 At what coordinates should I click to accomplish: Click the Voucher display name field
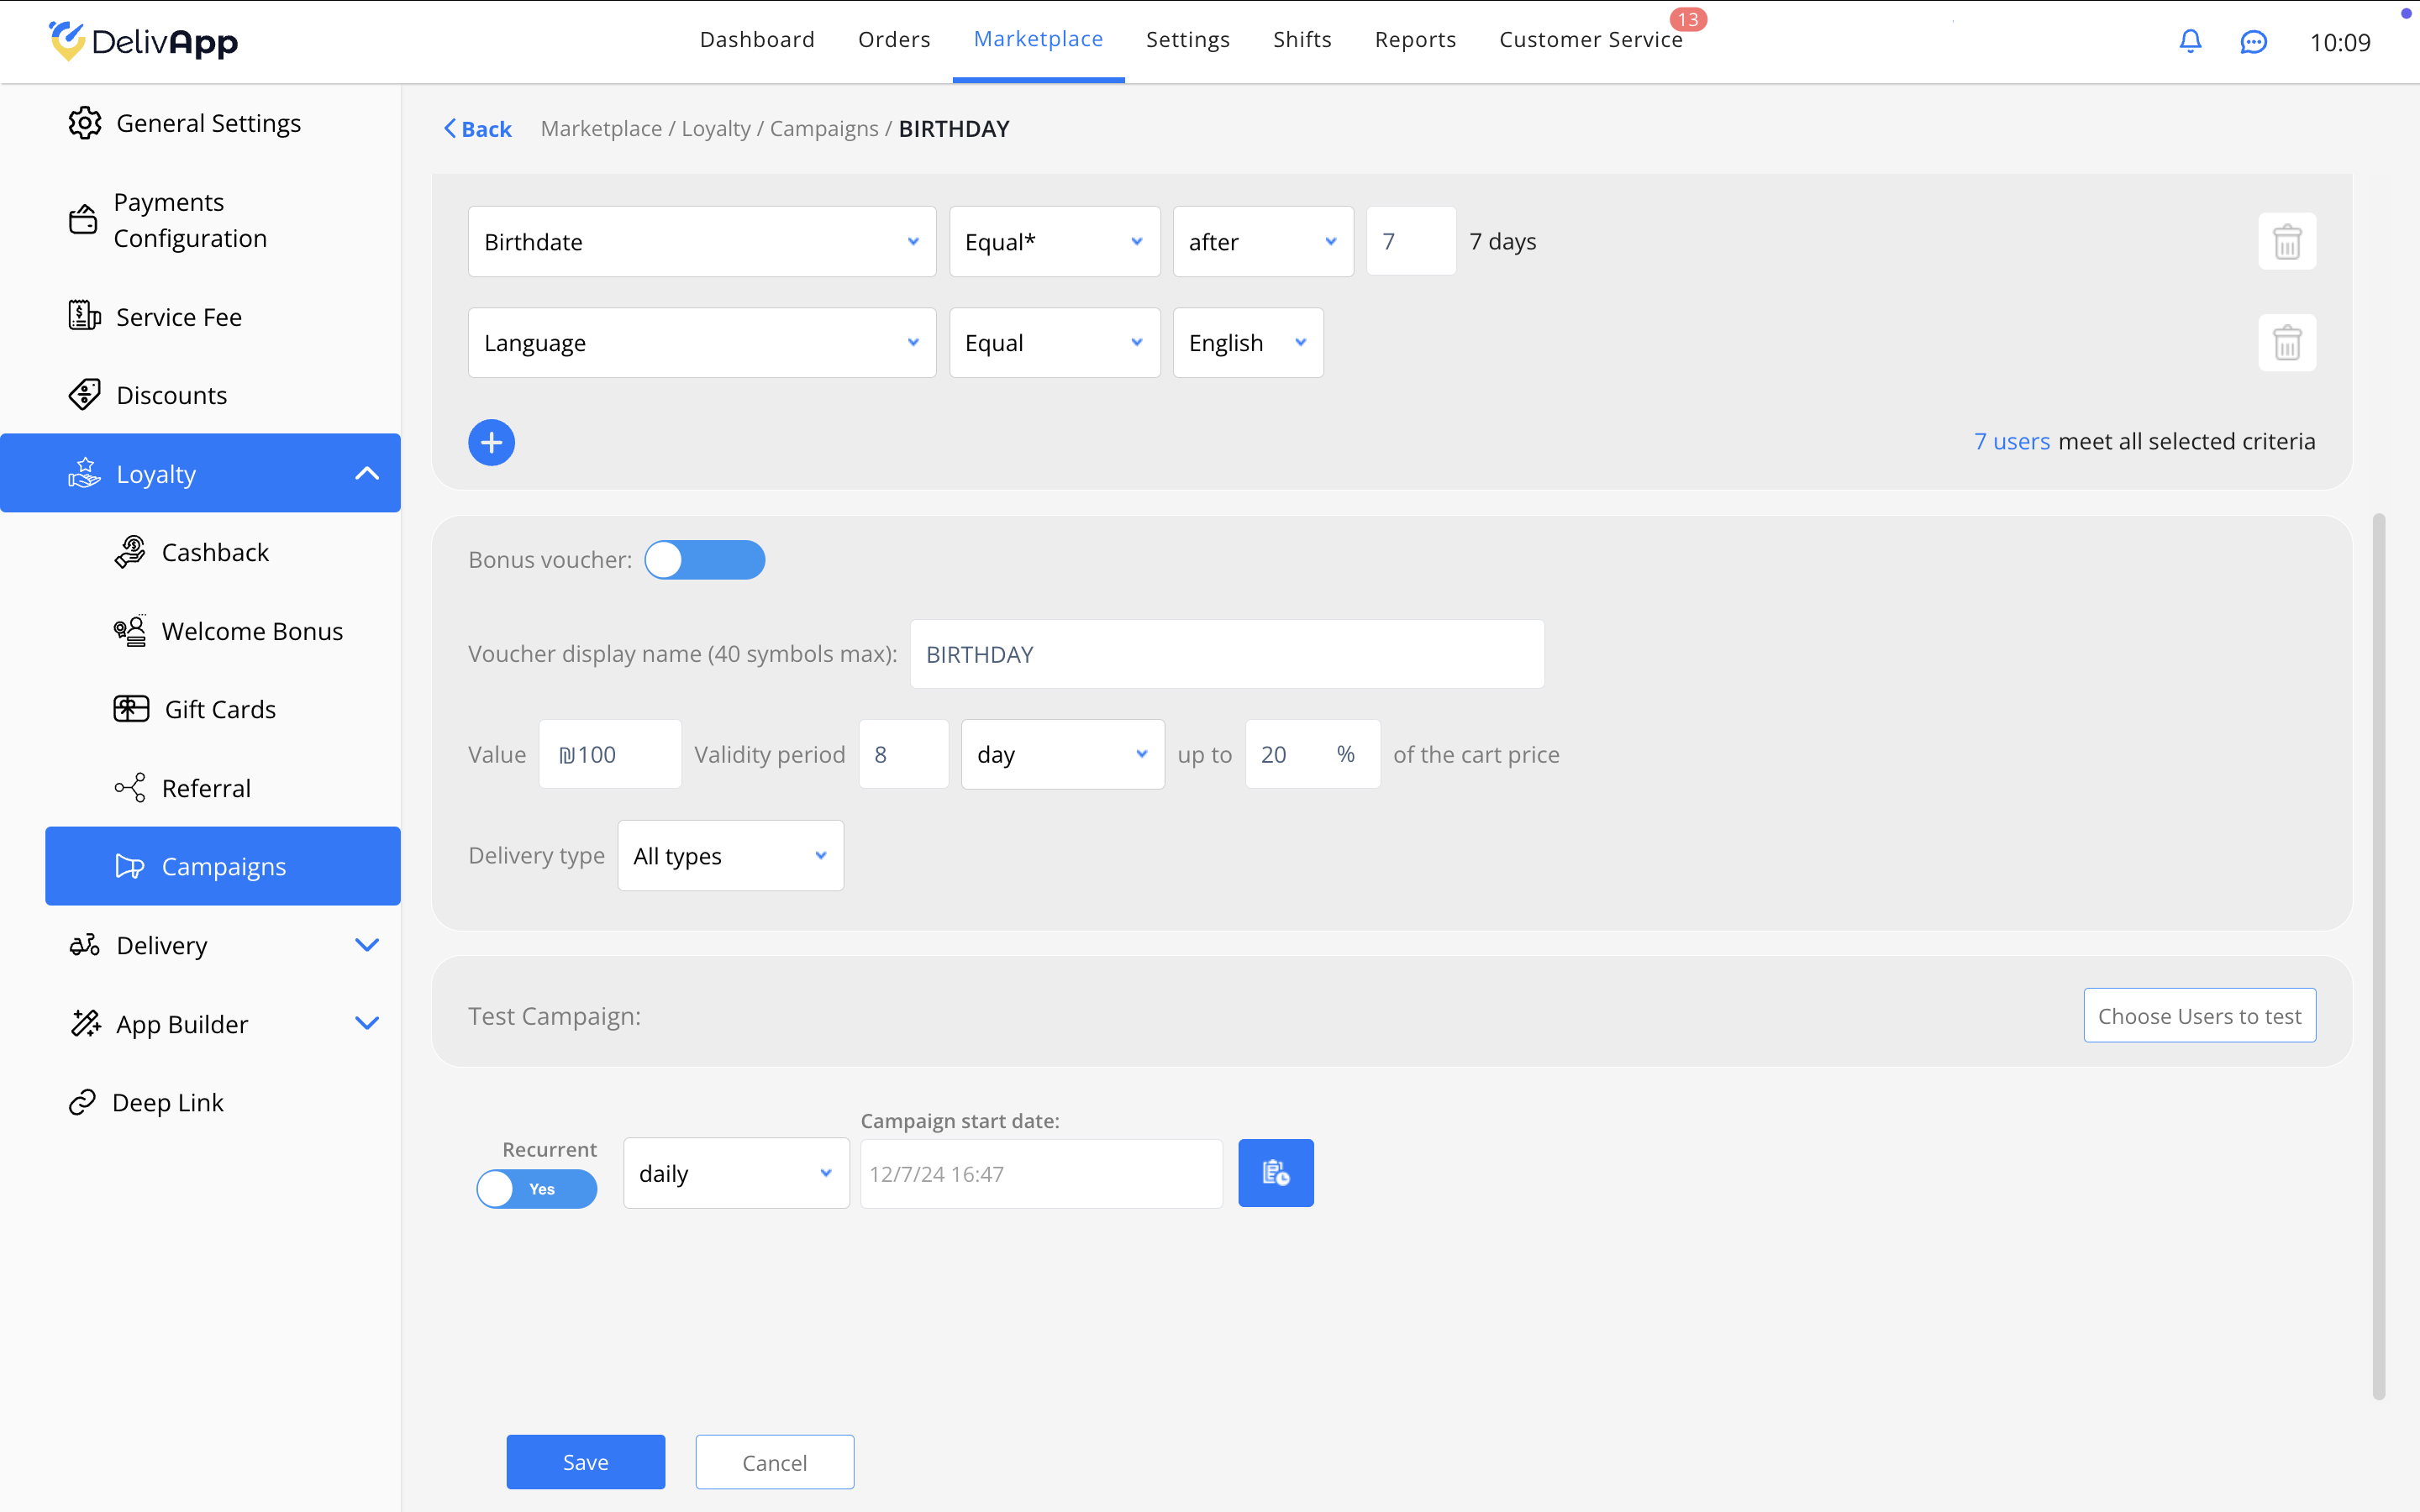click(1226, 654)
